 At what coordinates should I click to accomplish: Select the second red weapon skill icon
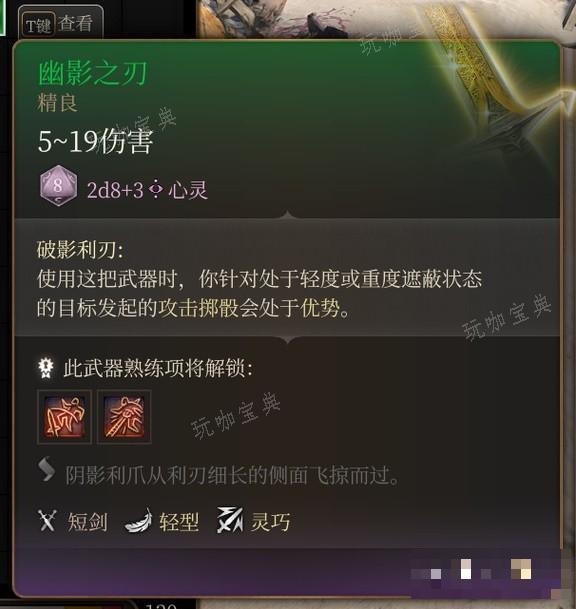point(124,417)
